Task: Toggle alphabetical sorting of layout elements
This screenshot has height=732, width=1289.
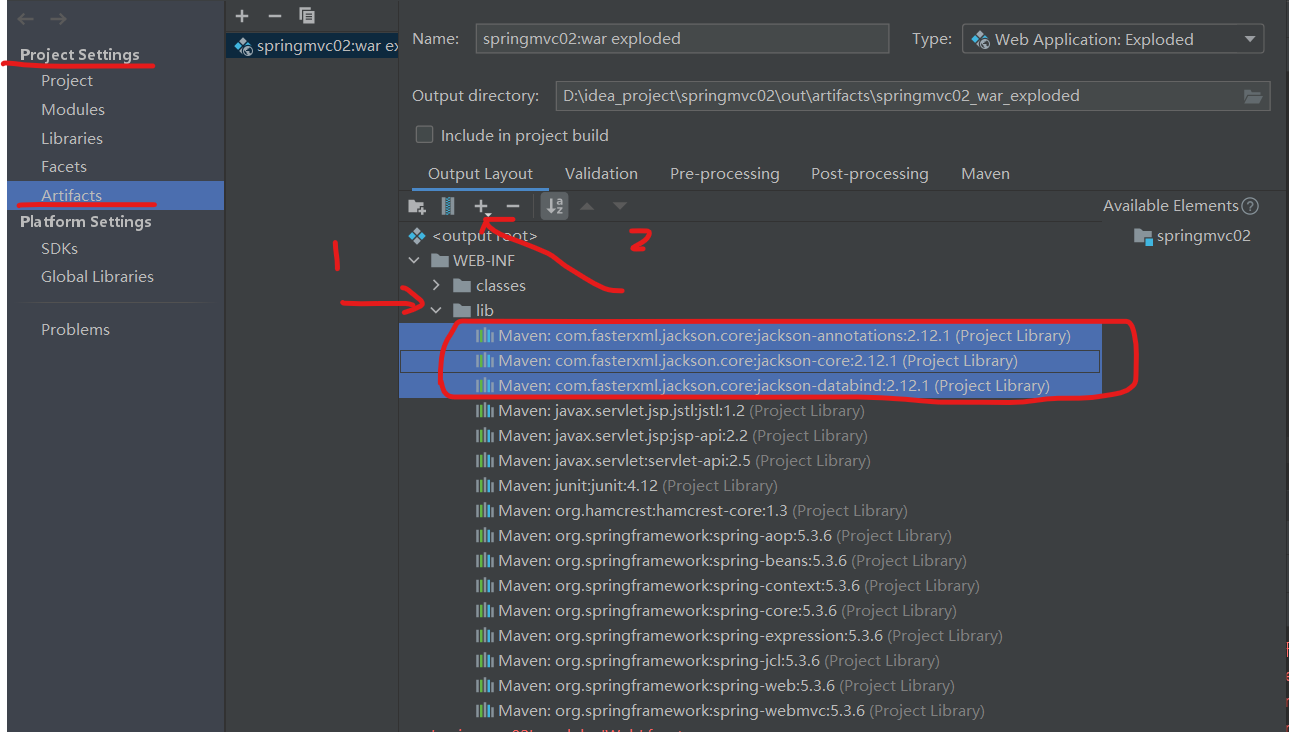Action: click(554, 206)
